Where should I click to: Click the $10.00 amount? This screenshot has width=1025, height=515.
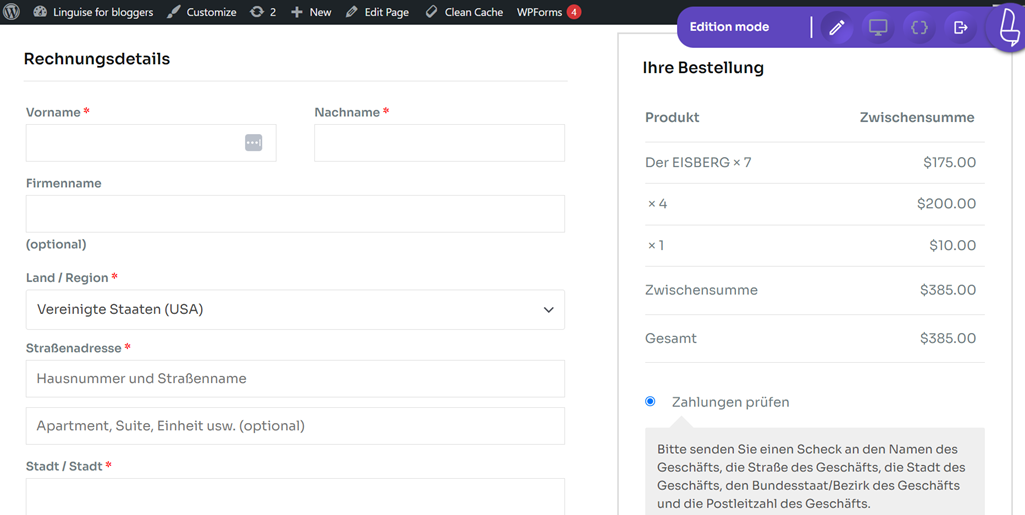pyautogui.click(x=952, y=246)
